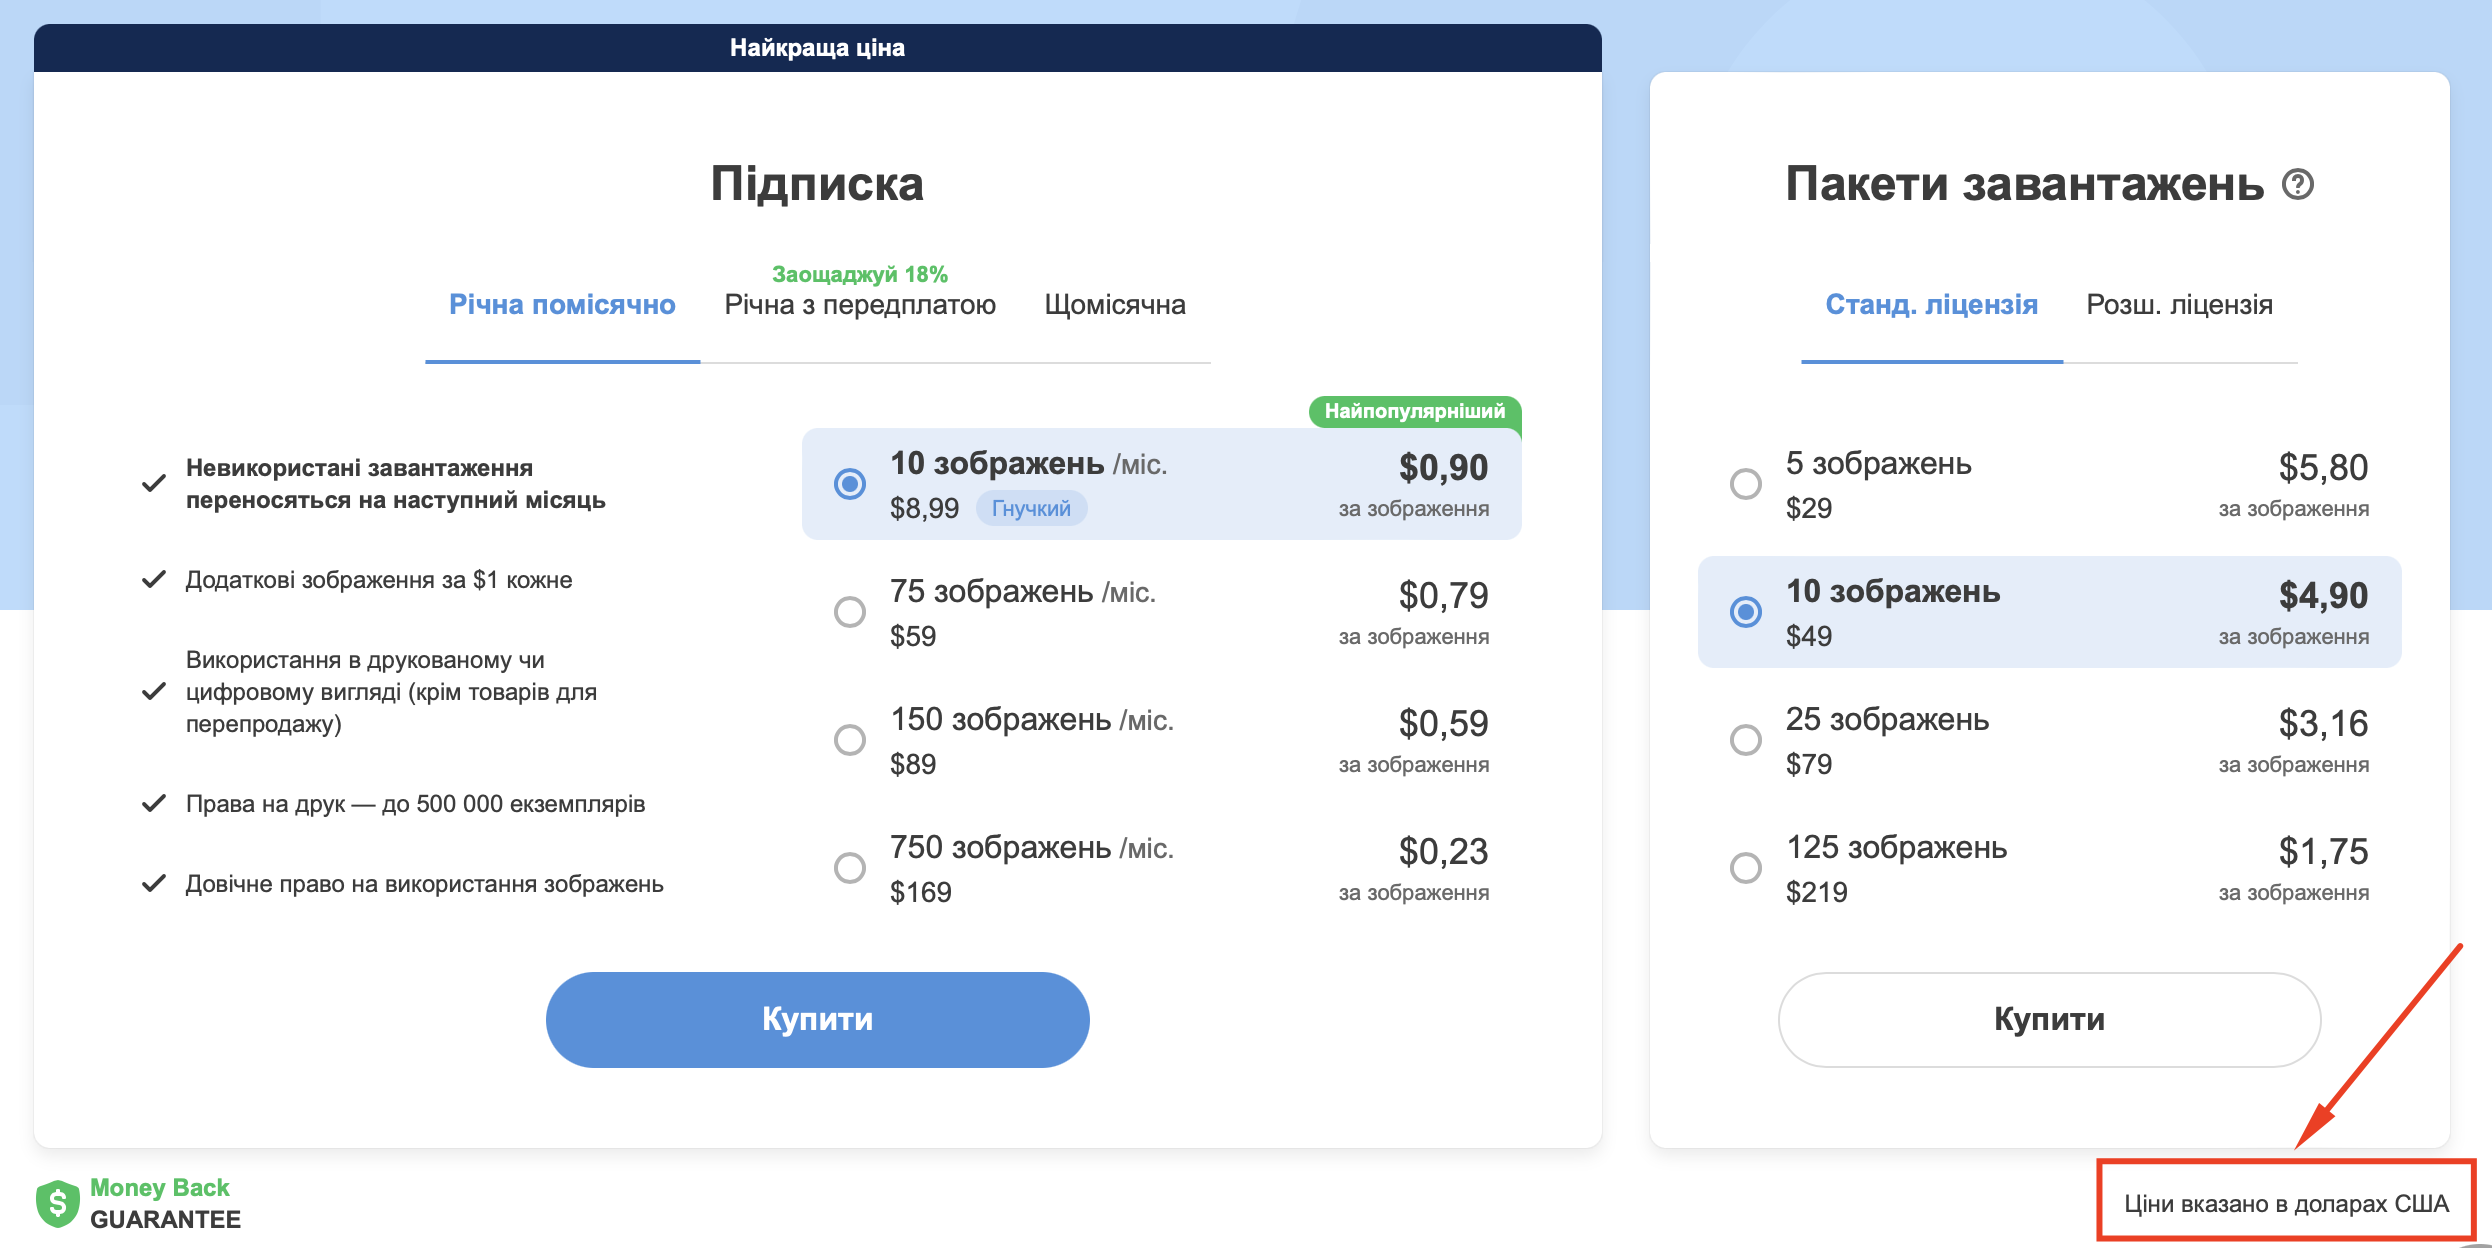Open the Щомісячна billing tab
Screen dimensions: 2492x1248
[x=1115, y=305]
